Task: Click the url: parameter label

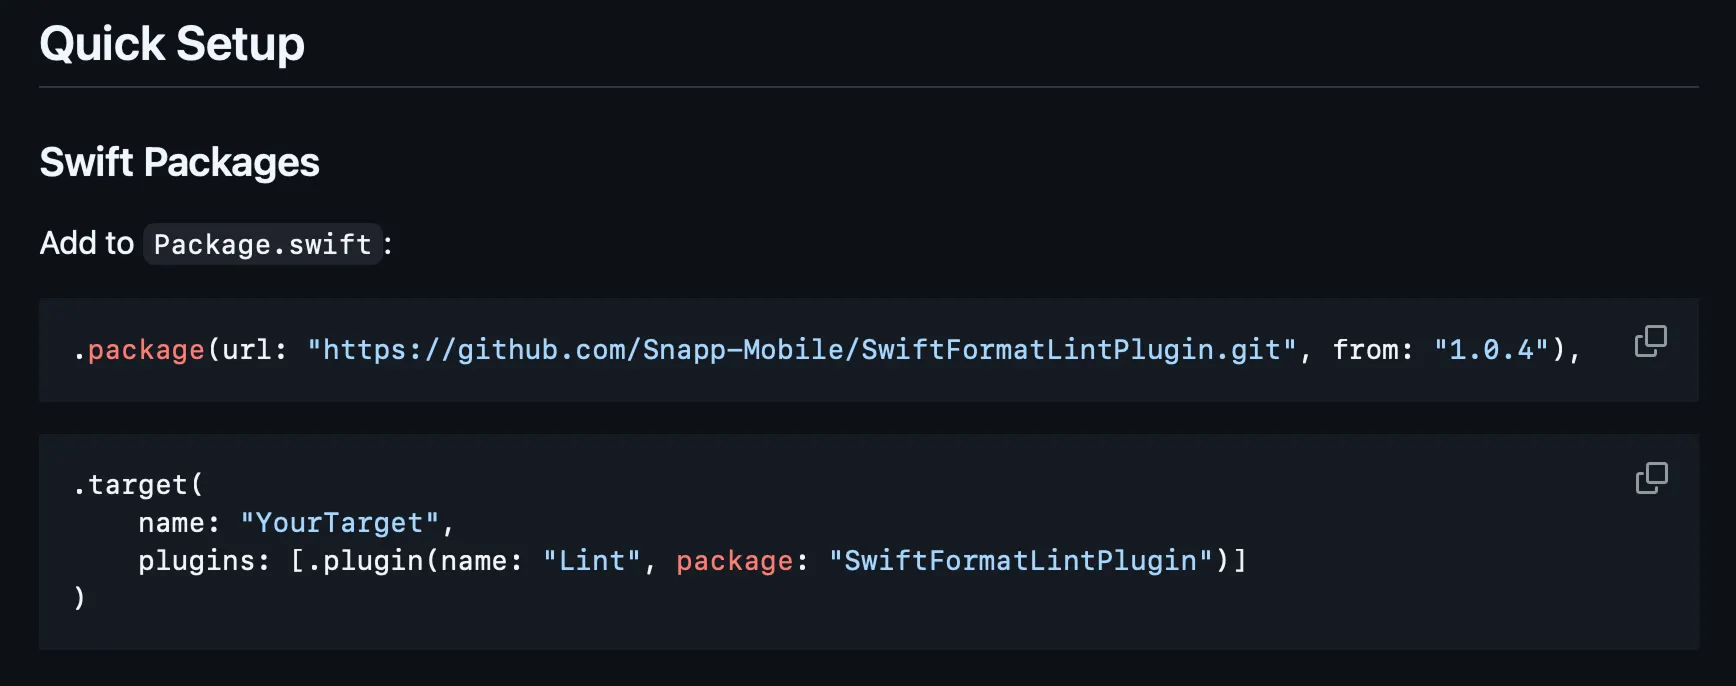Action: pyautogui.click(x=254, y=350)
